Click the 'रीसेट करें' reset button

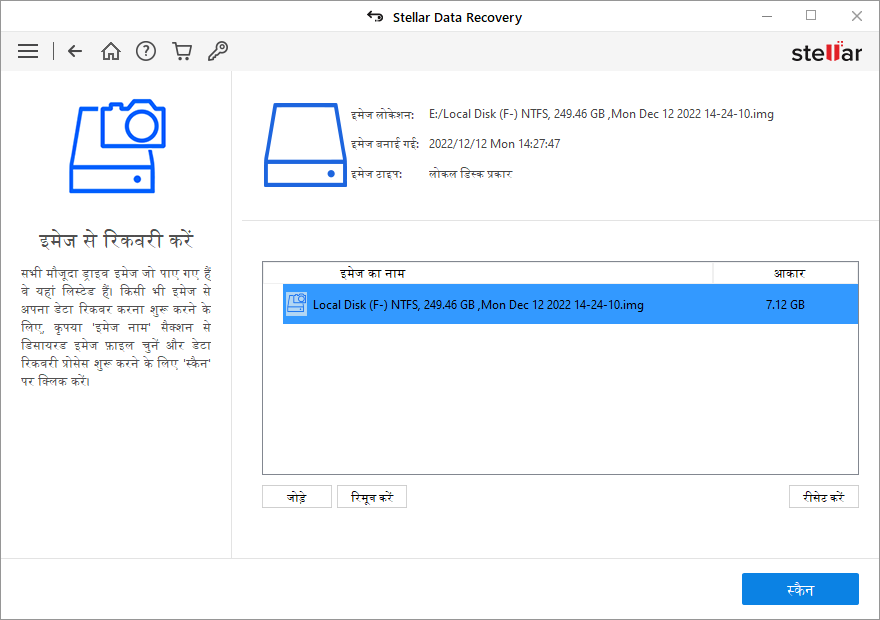(x=823, y=497)
